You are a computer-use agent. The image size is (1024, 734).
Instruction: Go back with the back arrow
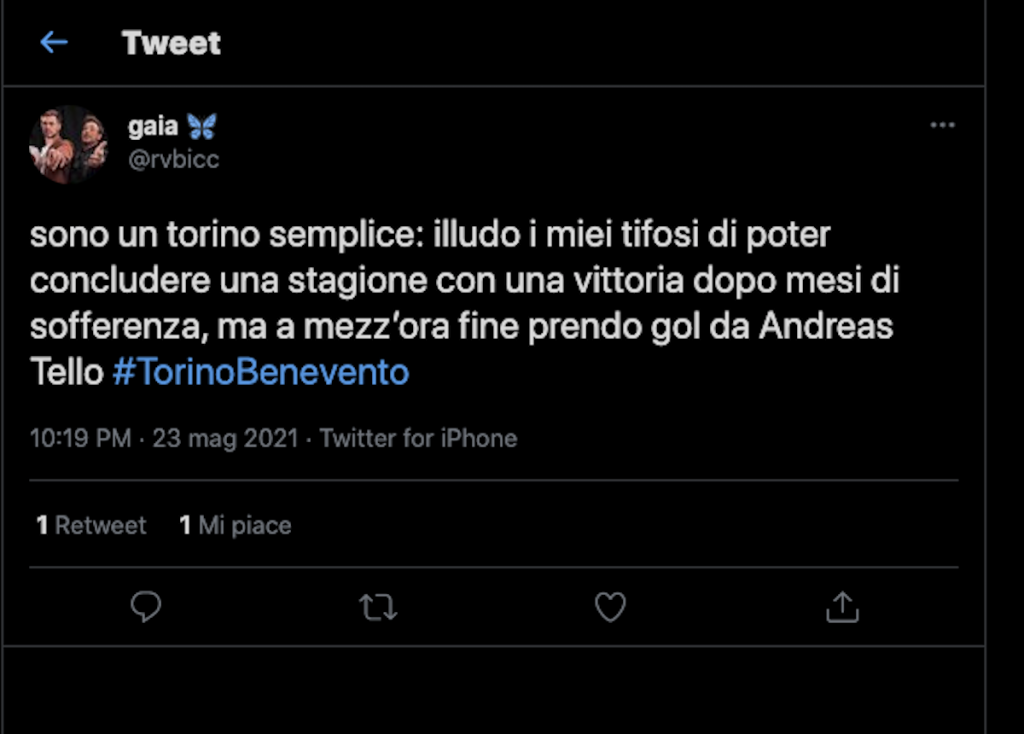(52, 42)
